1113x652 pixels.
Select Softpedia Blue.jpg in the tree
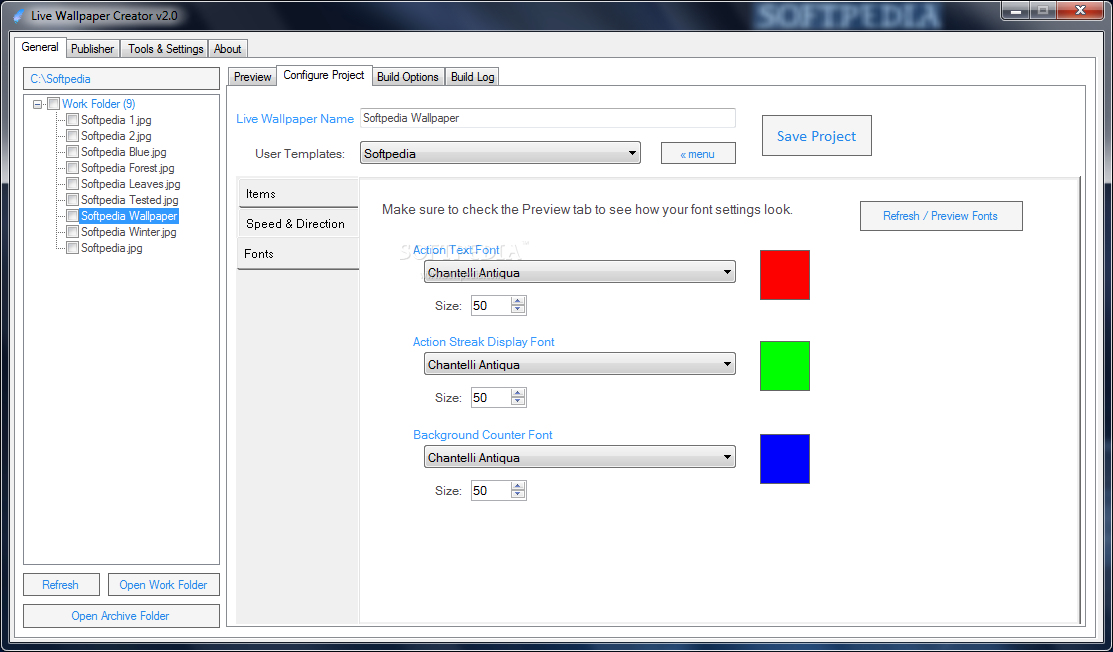124,152
